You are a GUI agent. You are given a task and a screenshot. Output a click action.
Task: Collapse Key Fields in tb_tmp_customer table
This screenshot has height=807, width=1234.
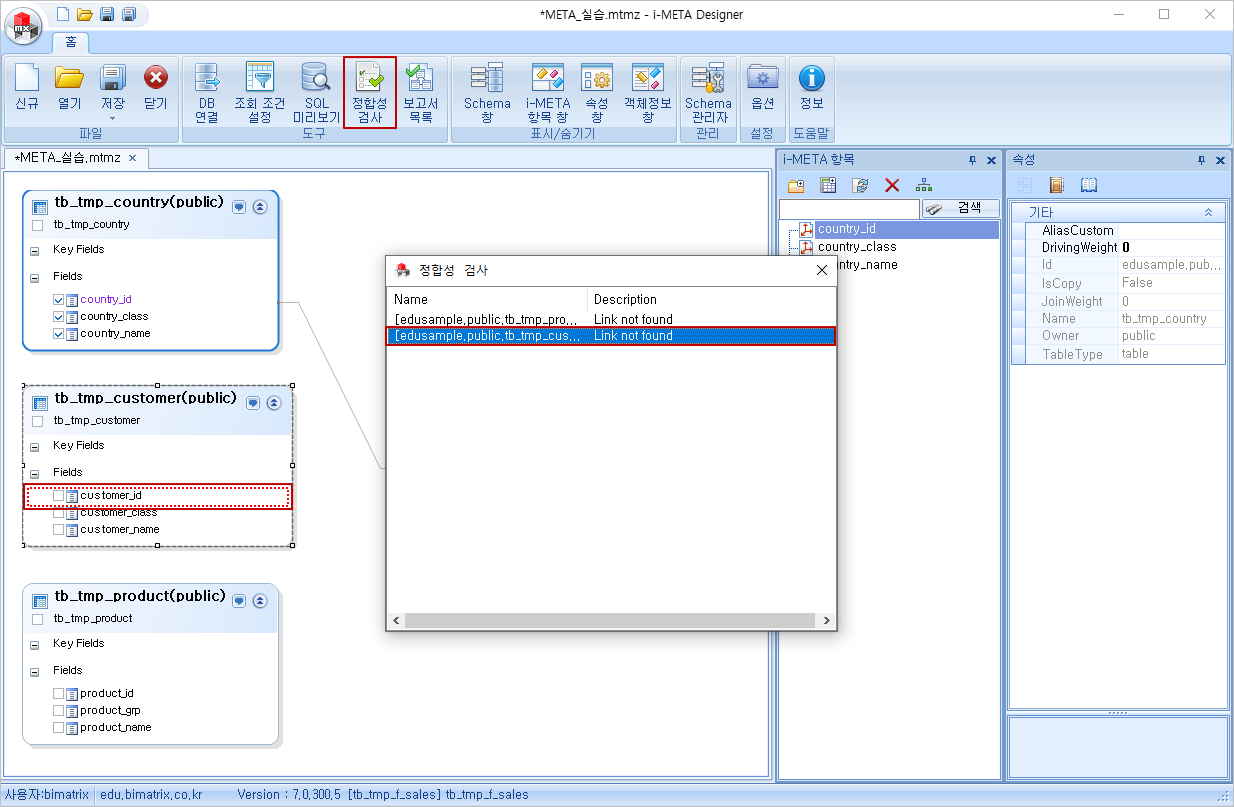(x=34, y=447)
